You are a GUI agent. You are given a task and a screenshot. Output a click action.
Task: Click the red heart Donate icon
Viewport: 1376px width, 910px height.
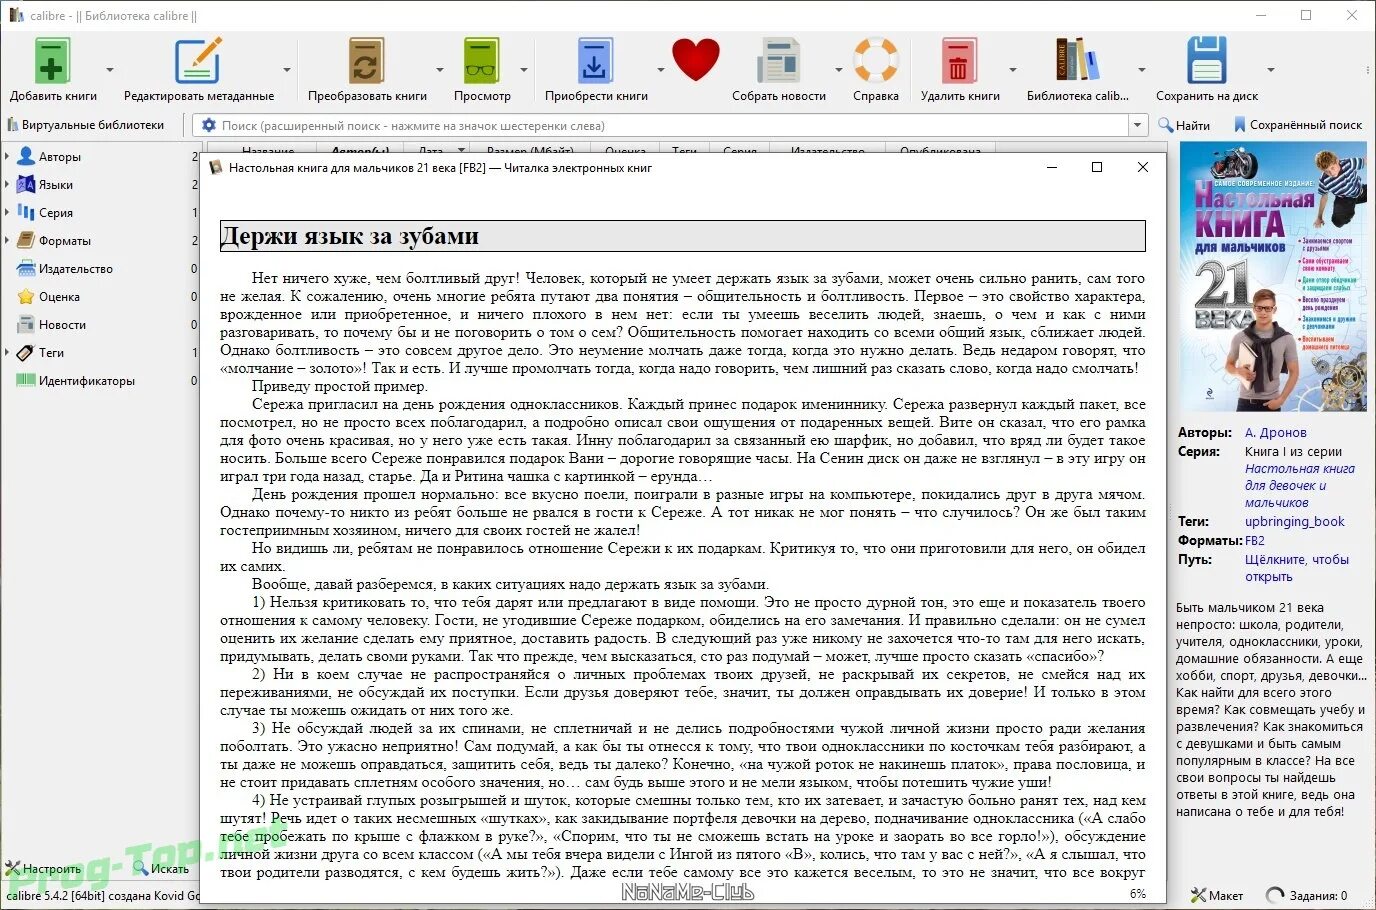click(x=695, y=60)
